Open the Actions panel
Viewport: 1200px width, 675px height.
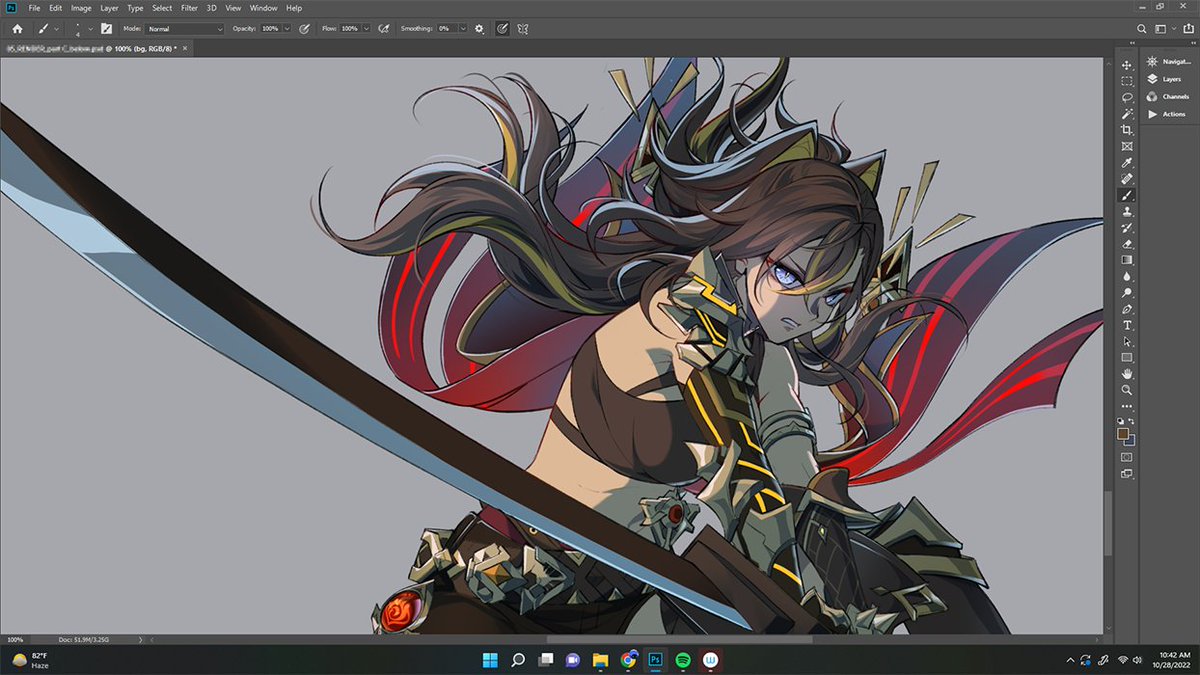pos(1167,114)
